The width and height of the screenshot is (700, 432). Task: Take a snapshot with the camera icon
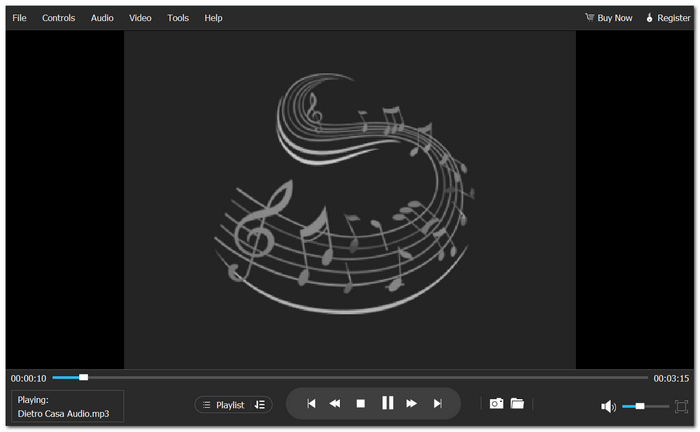[x=496, y=403]
